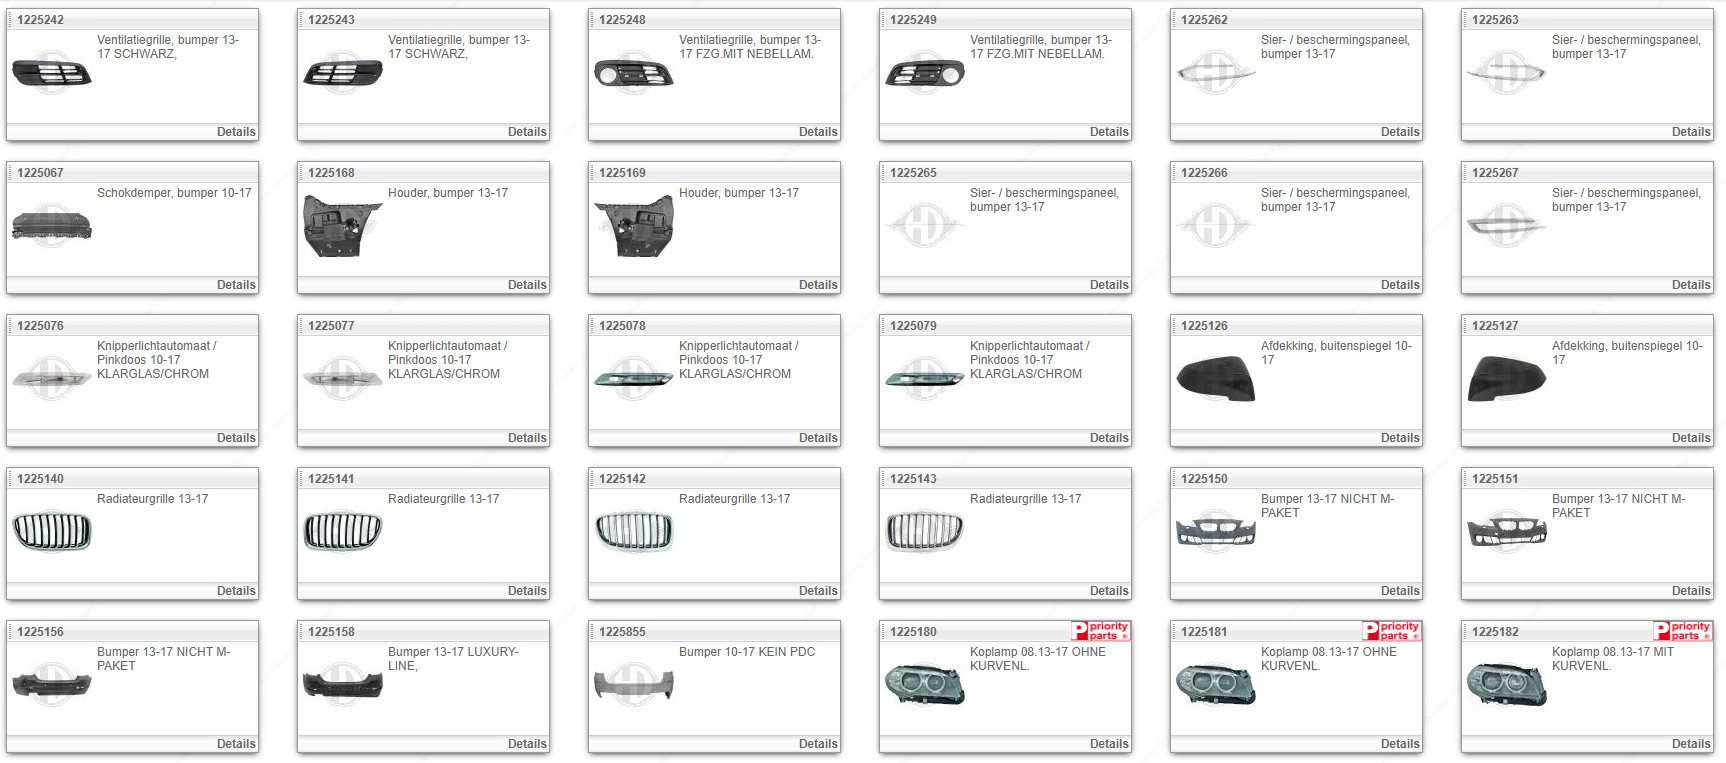Open Details for Afdekking 1225127
The image size is (1726, 763).
(x=1691, y=438)
